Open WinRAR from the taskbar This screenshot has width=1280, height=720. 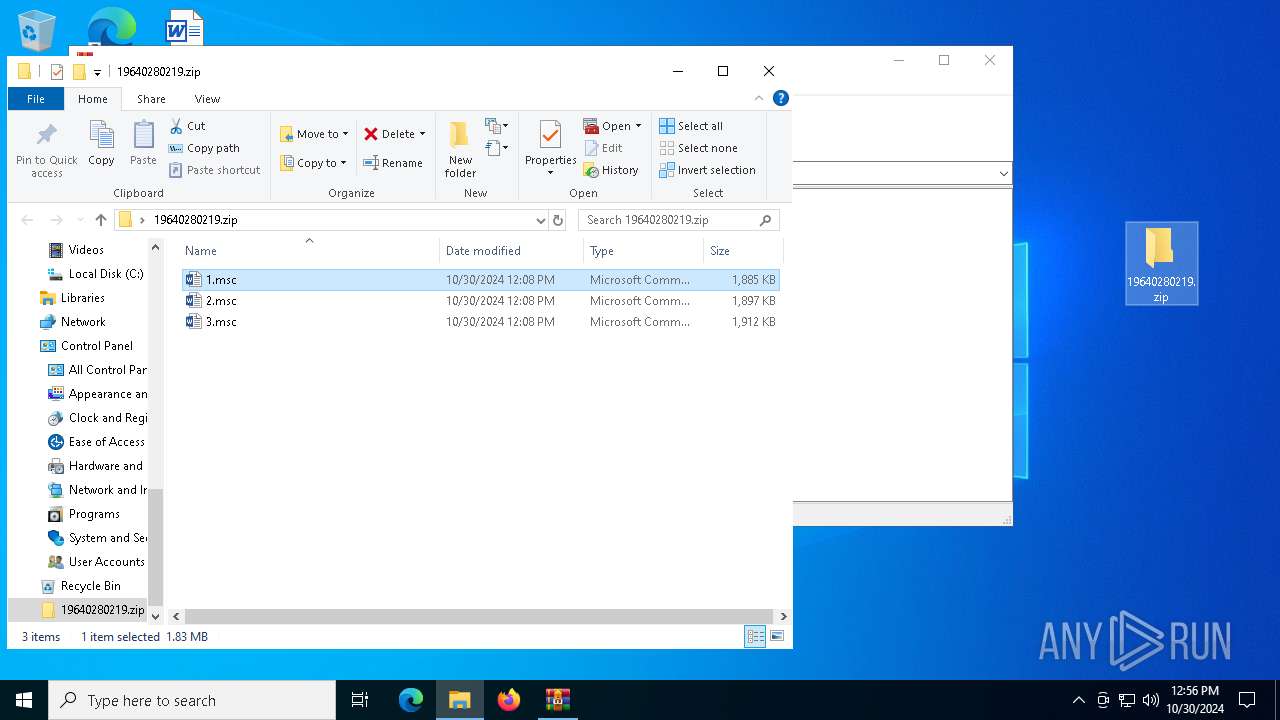click(557, 700)
